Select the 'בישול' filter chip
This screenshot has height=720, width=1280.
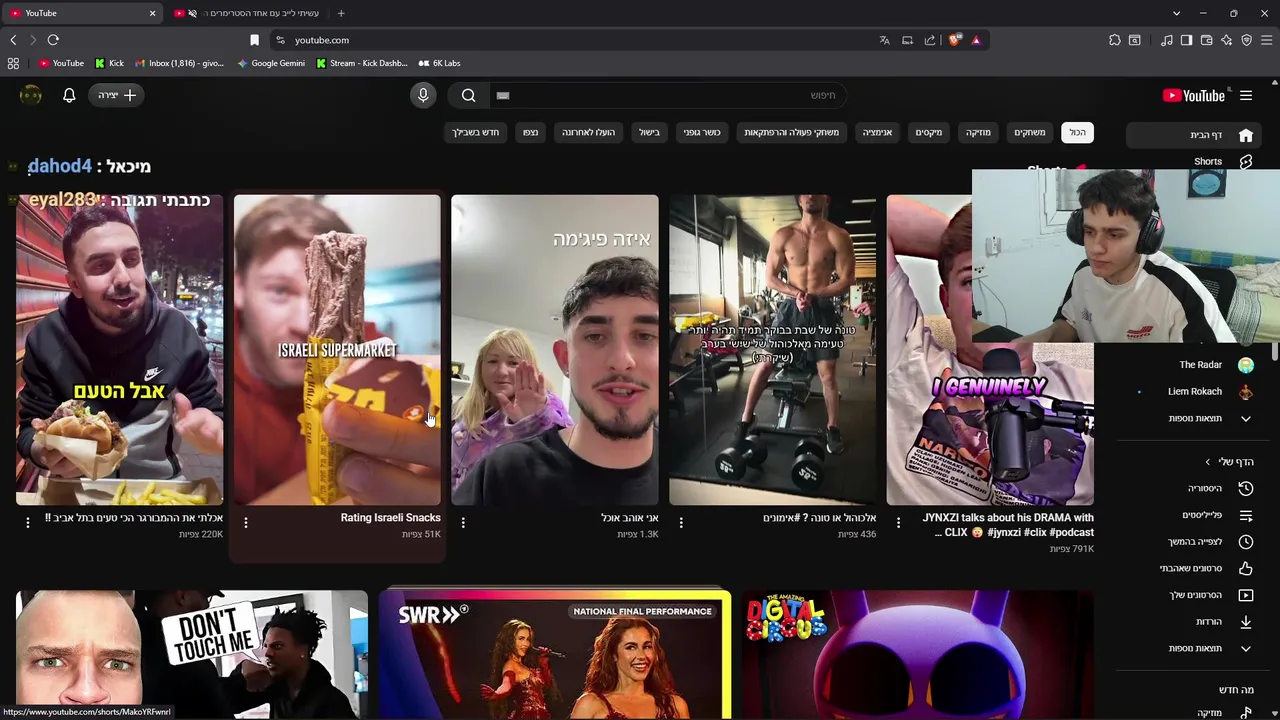point(650,132)
